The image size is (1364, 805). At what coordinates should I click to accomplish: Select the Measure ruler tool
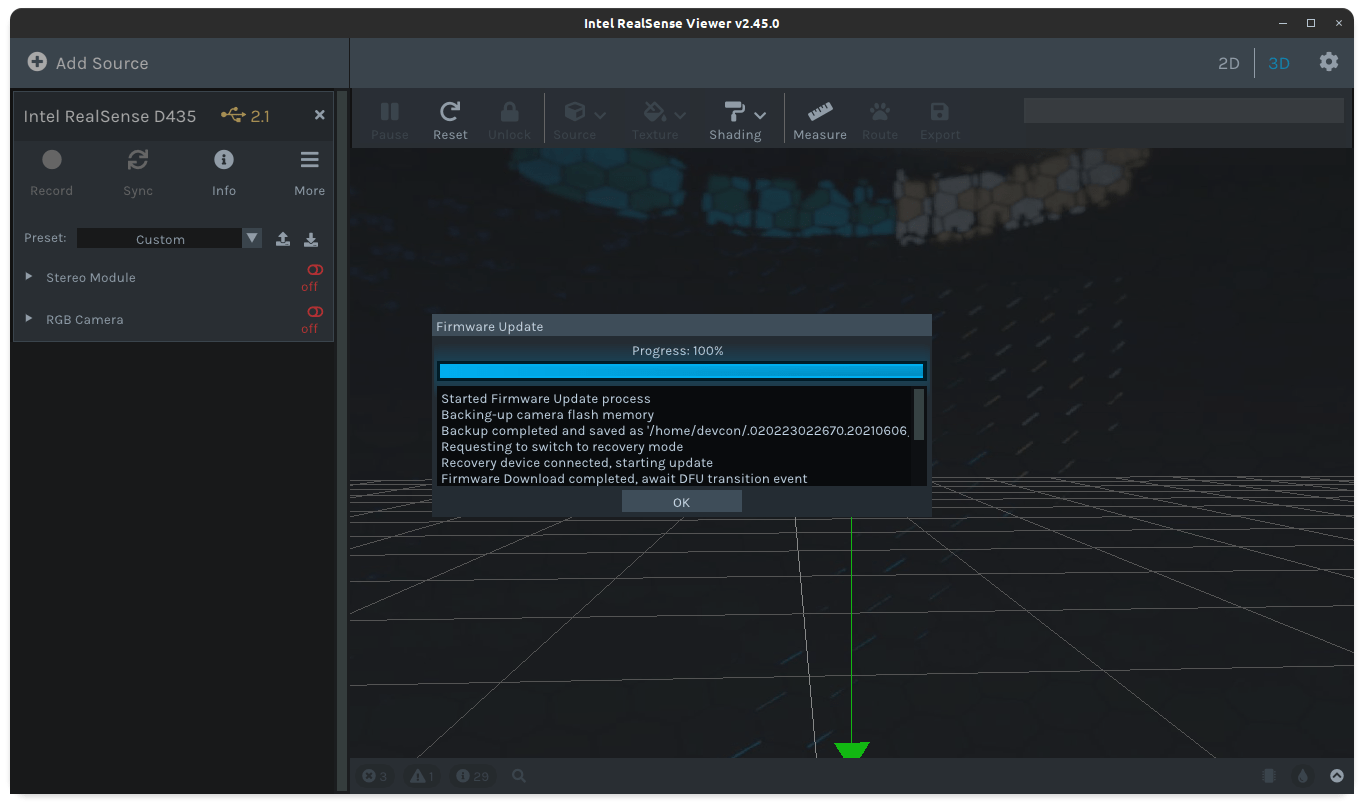[820, 112]
